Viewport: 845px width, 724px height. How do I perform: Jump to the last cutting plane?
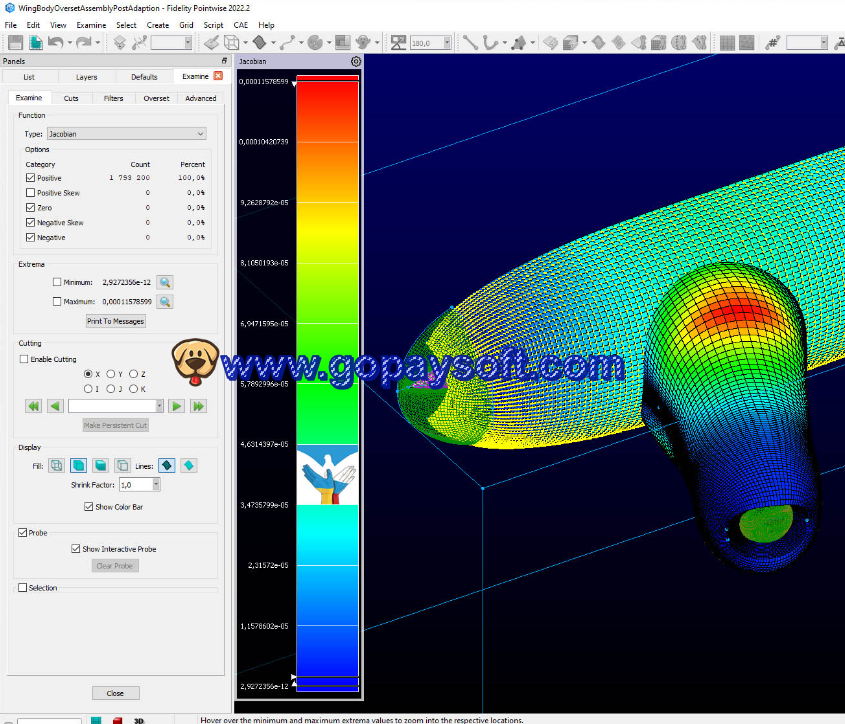[x=198, y=406]
